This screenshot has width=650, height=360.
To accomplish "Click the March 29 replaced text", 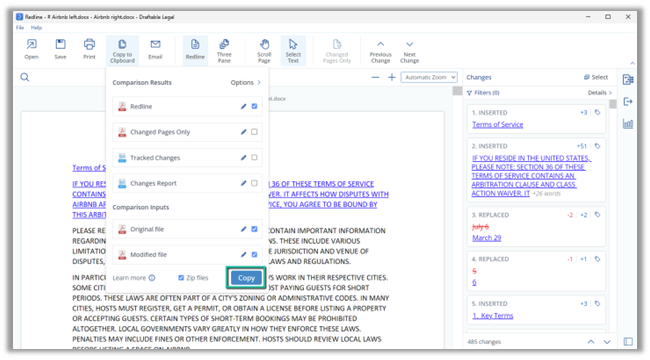I will pos(487,238).
